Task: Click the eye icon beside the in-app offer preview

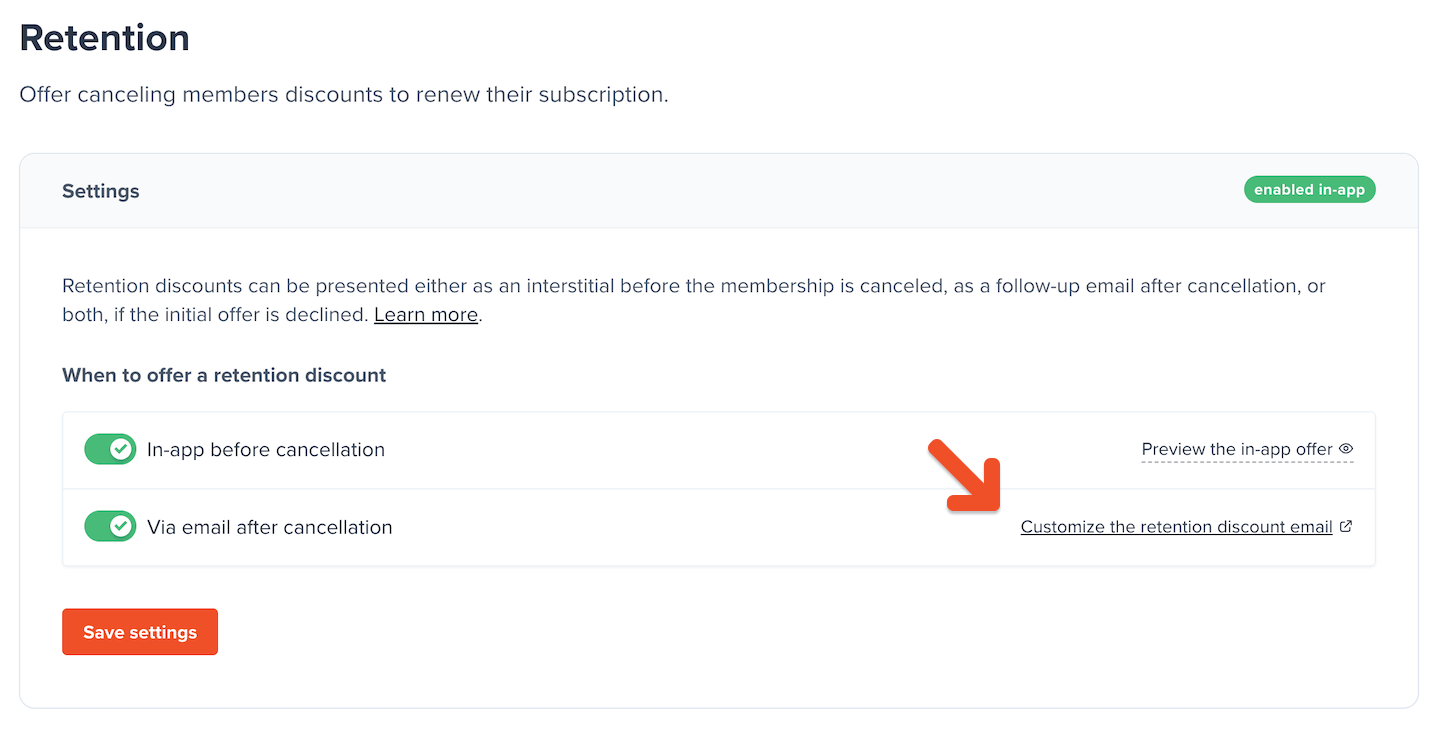Action: pyautogui.click(x=1346, y=449)
